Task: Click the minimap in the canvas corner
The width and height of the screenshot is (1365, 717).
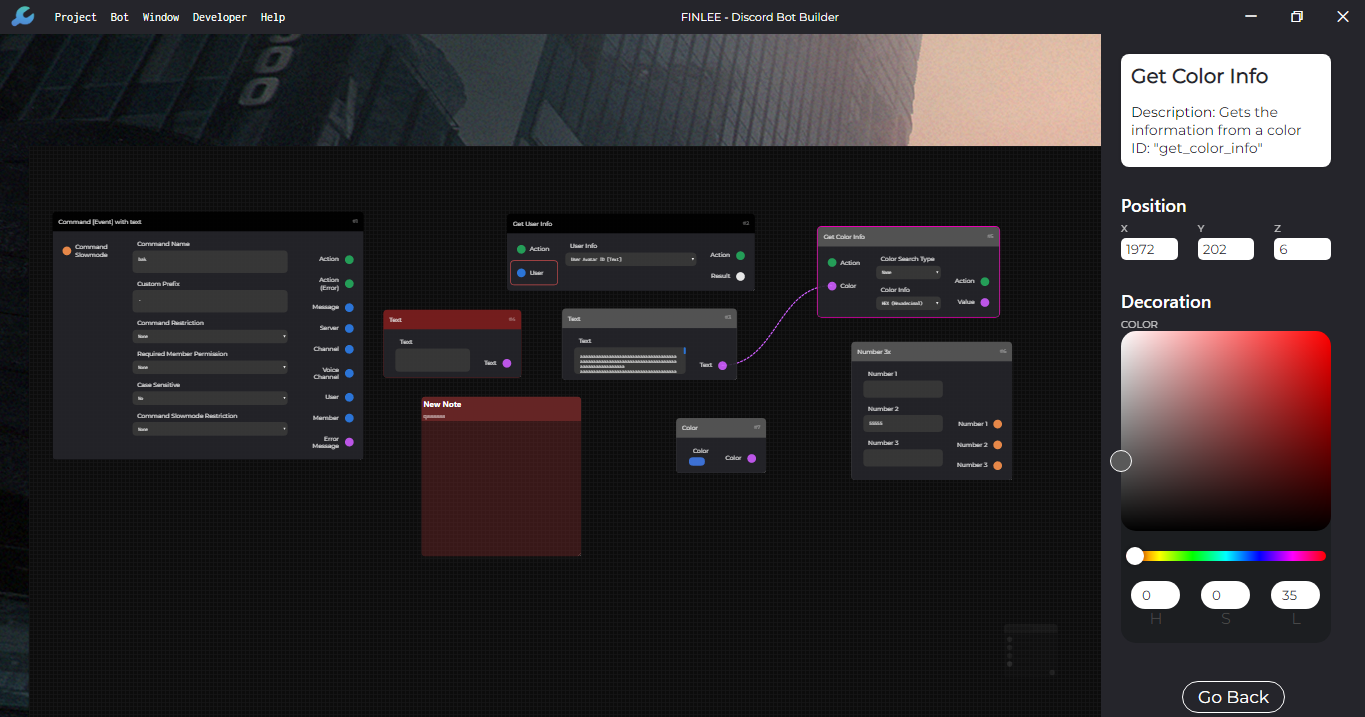Action: tap(1030, 650)
